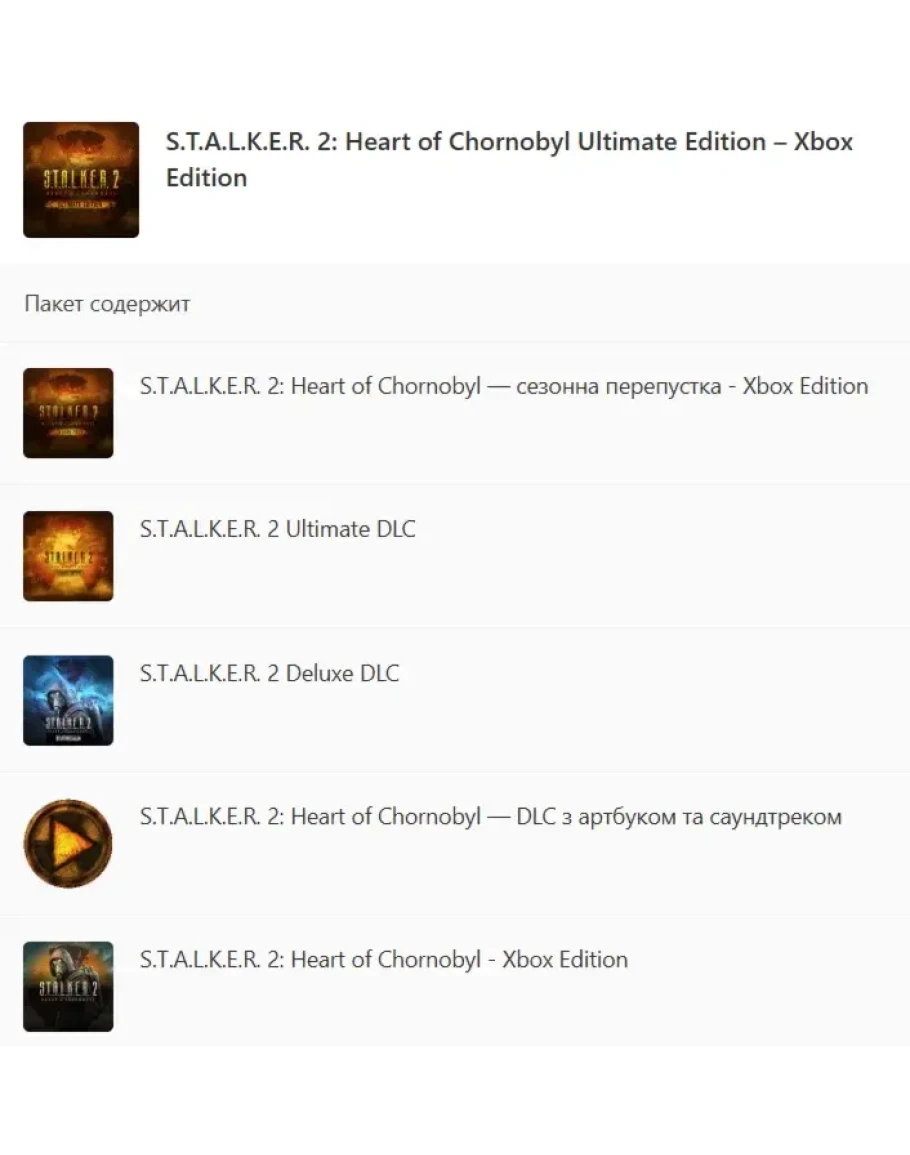910x1155 pixels.
Task: Click the blue Deluxe DLC cover icon
Action: 69,701
